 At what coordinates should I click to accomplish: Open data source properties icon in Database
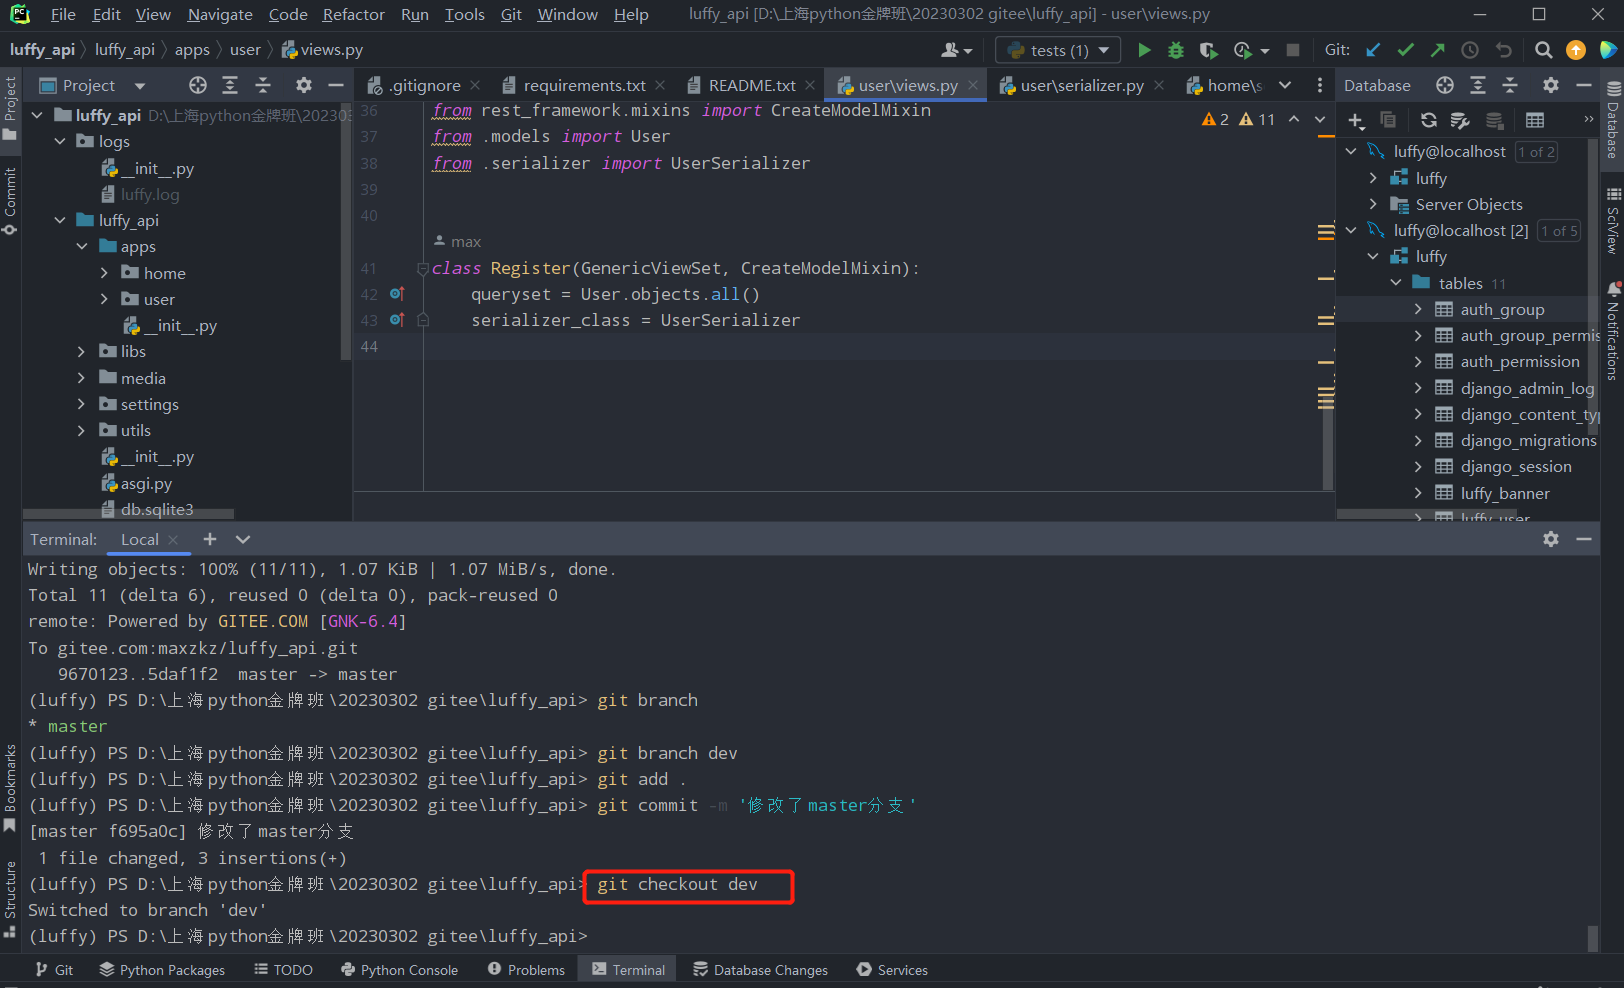[1460, 121]
